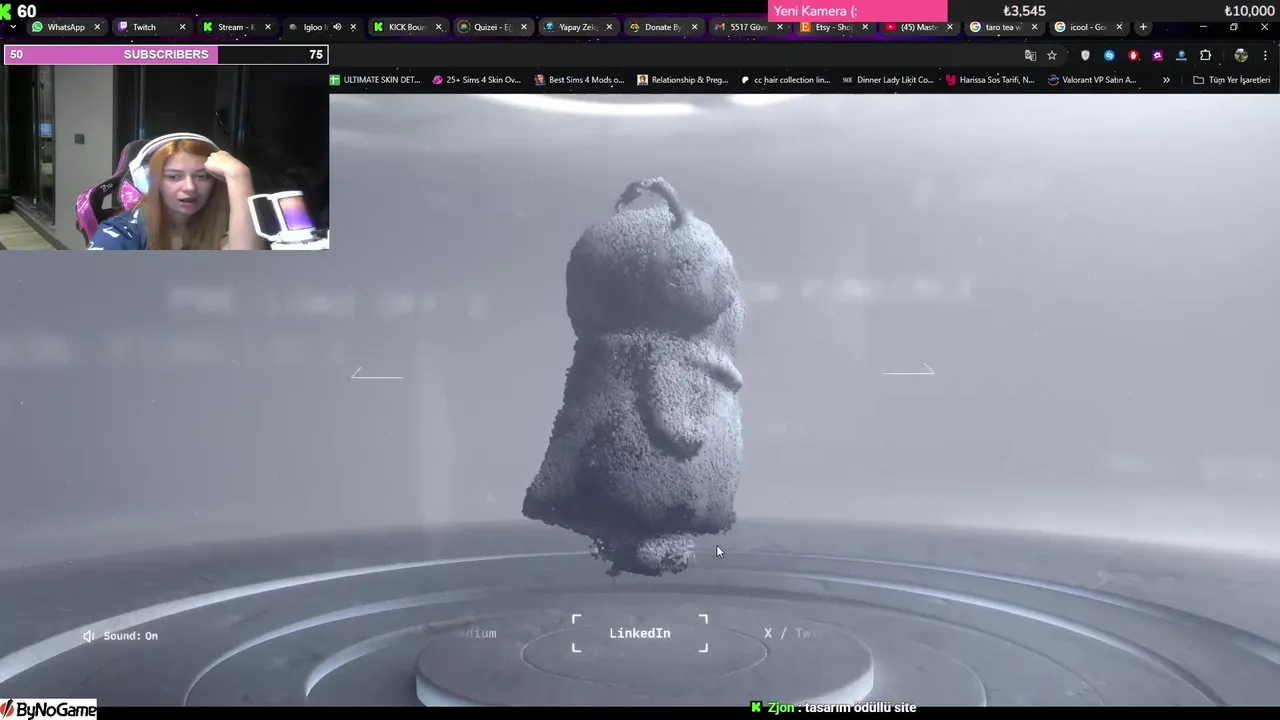Open the Chrome three-dot menu
Screen dimensions: 1280x720
click(x=1265, y=55)
